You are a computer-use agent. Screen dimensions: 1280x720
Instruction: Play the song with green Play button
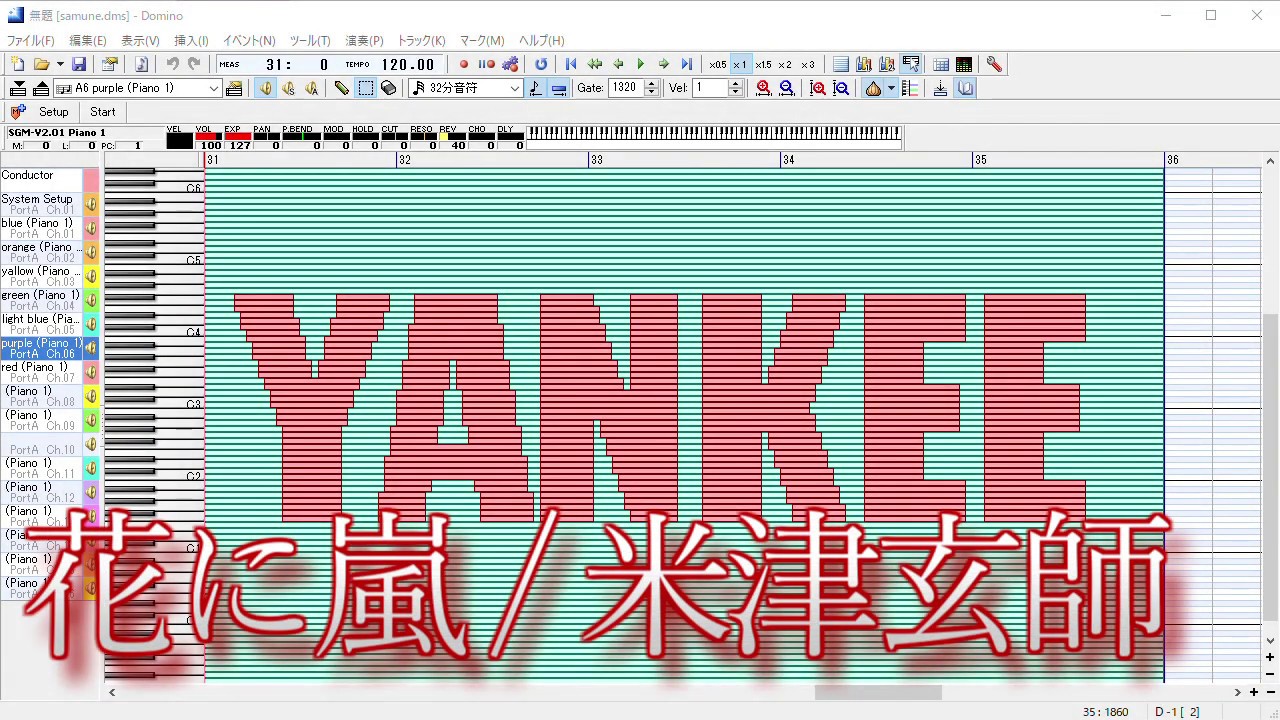641,64
